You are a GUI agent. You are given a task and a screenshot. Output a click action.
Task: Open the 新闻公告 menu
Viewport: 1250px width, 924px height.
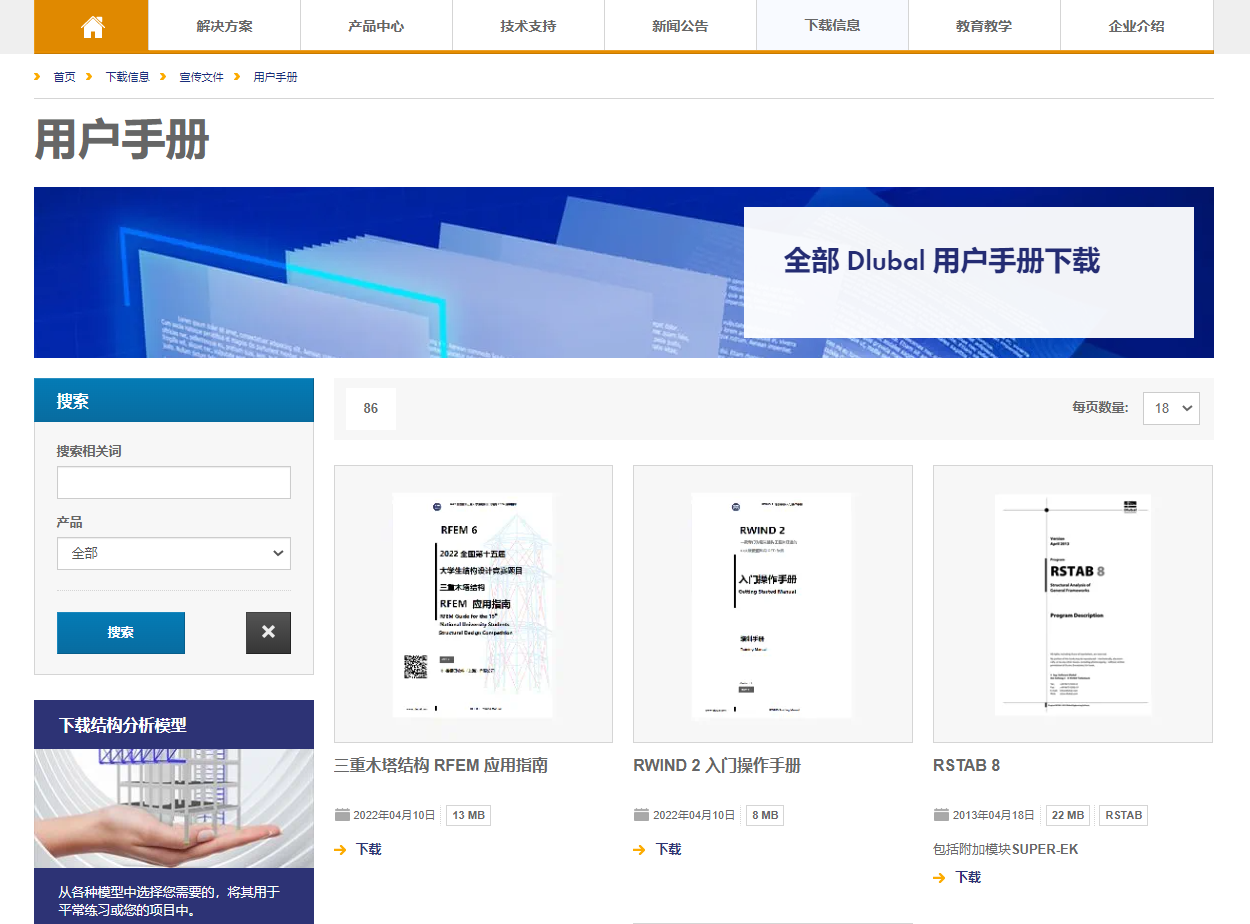click(x=680, y=26)
